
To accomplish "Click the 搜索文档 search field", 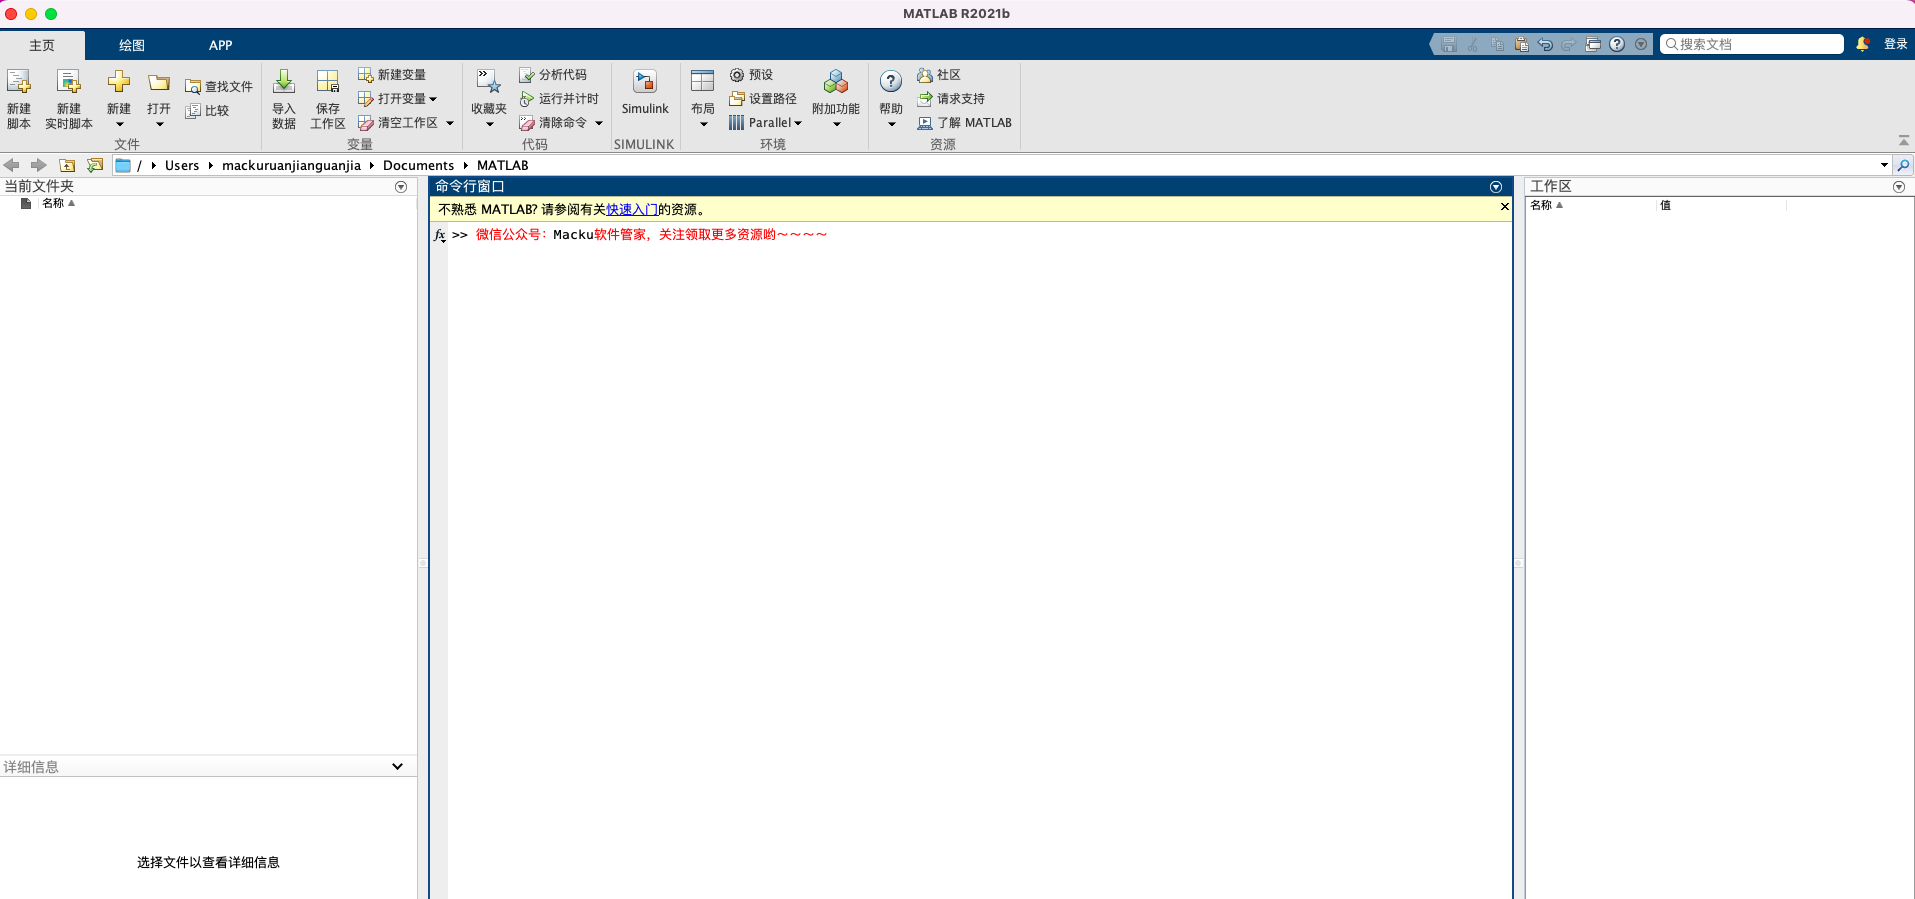I will (1752, 44).
